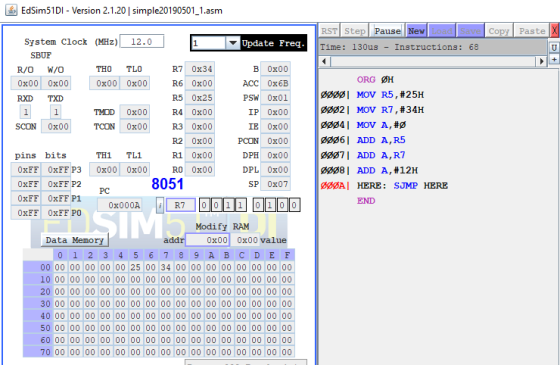Viewport: 560px width, 365px height.
Task: Click the TH1 register field
Action: click(x=104, y=170)
